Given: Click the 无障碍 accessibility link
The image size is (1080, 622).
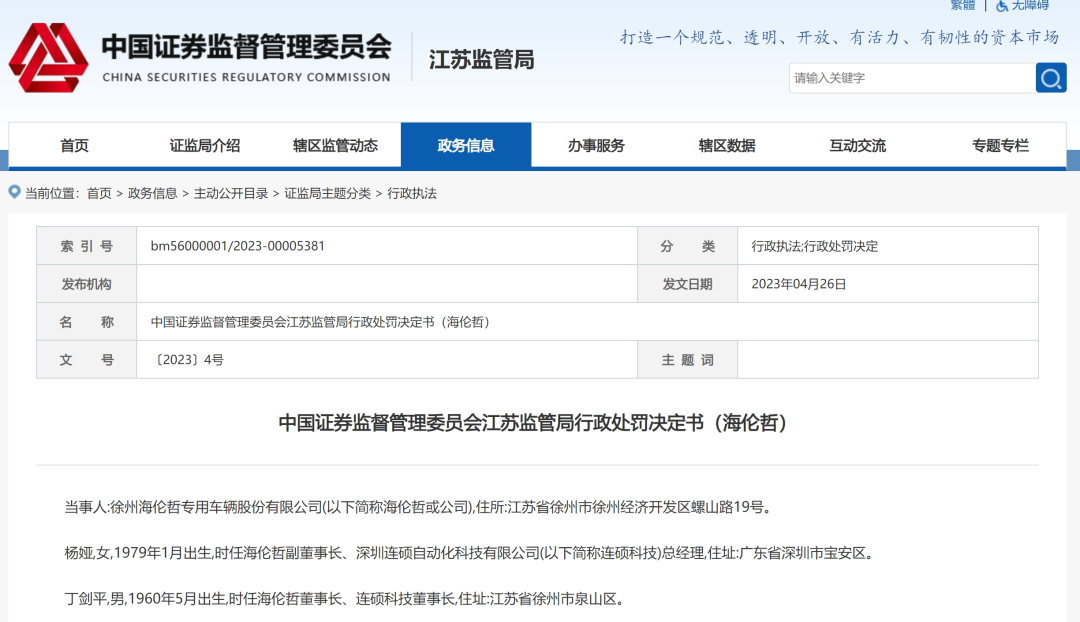Looking at the screenshot, I should click(x=1030, y=6).
